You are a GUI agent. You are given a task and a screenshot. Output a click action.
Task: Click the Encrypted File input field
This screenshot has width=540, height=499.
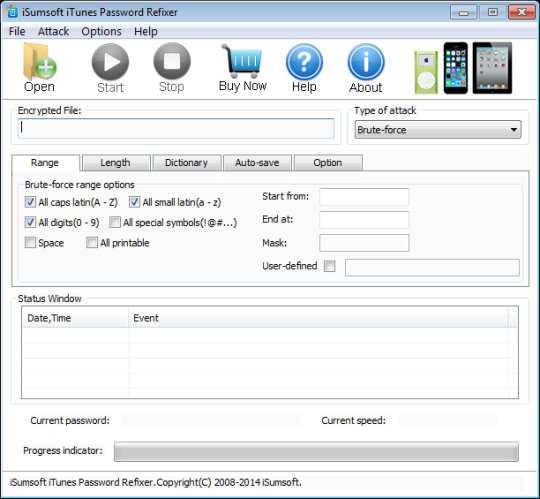point(176,128)
